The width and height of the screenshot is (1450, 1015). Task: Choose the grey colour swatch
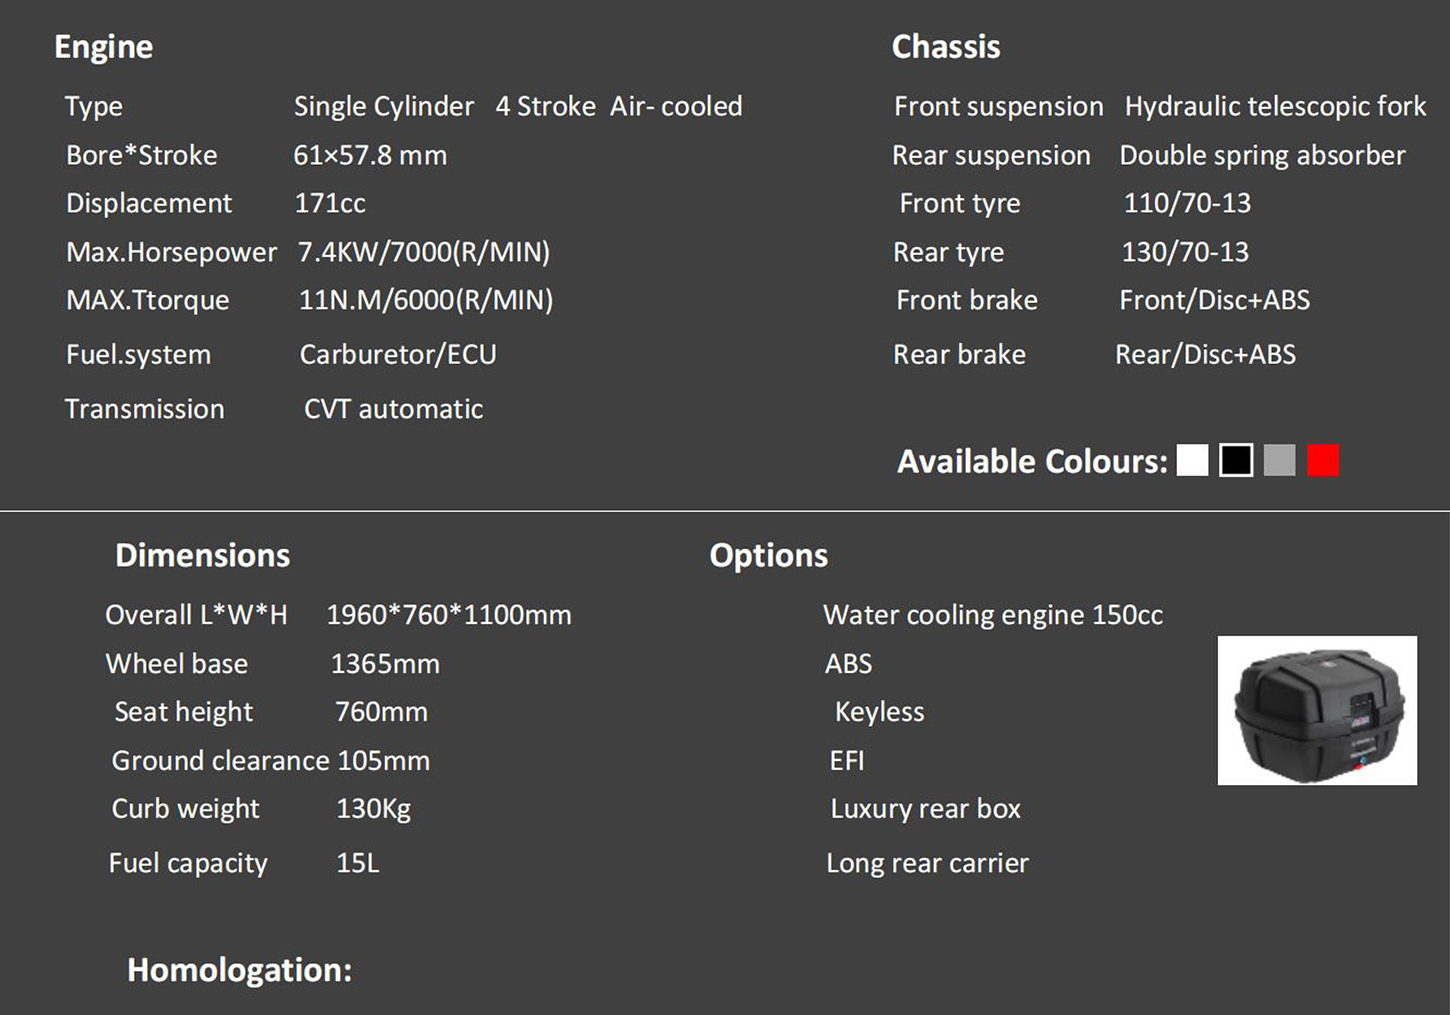point(1279,460)
